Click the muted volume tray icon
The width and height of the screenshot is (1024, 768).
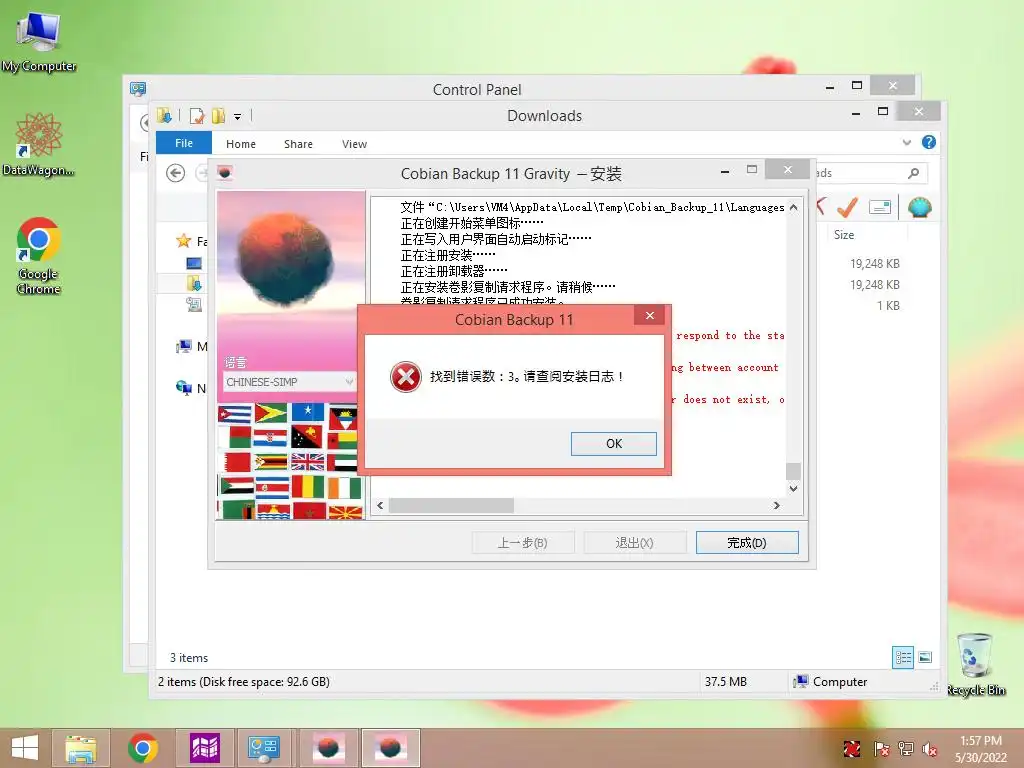pyautogui.click(x=929, y=748)
